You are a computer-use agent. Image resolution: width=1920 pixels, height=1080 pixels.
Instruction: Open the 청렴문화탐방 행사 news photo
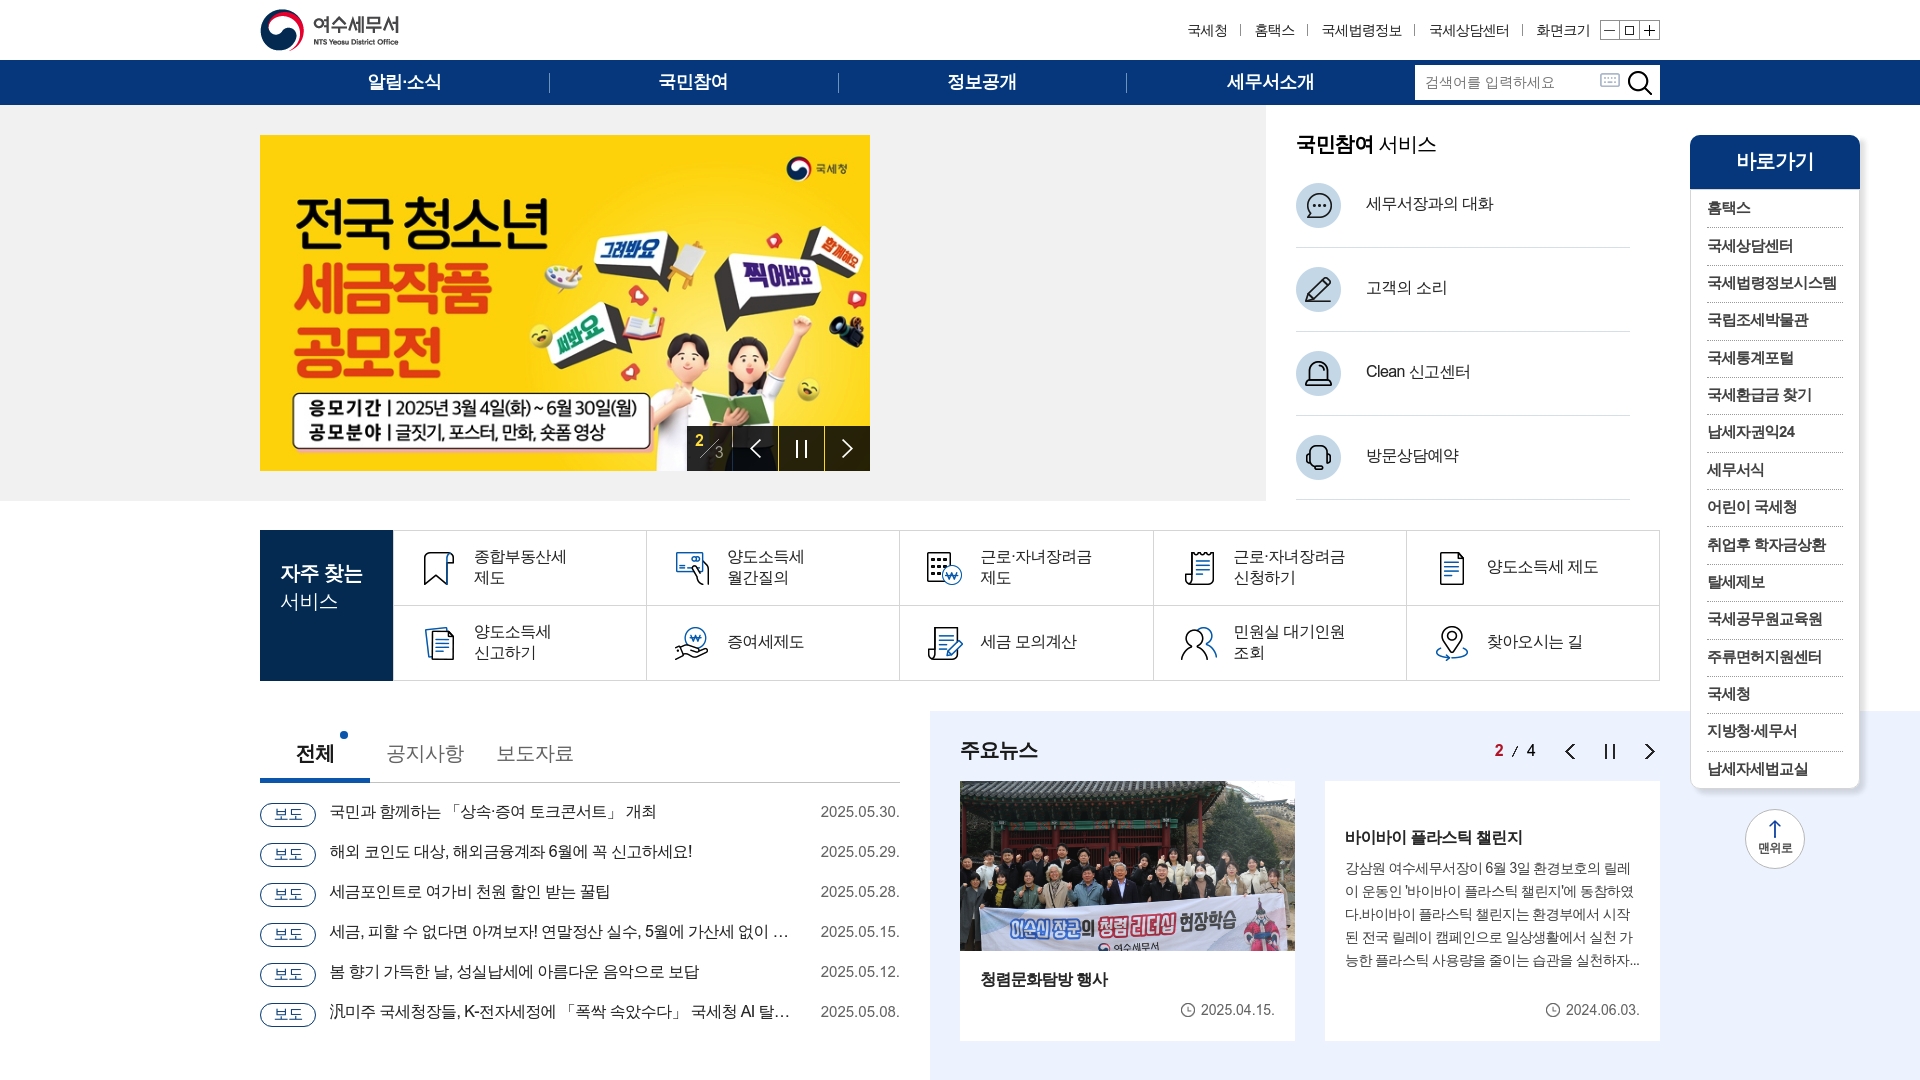coord(1127,866)
